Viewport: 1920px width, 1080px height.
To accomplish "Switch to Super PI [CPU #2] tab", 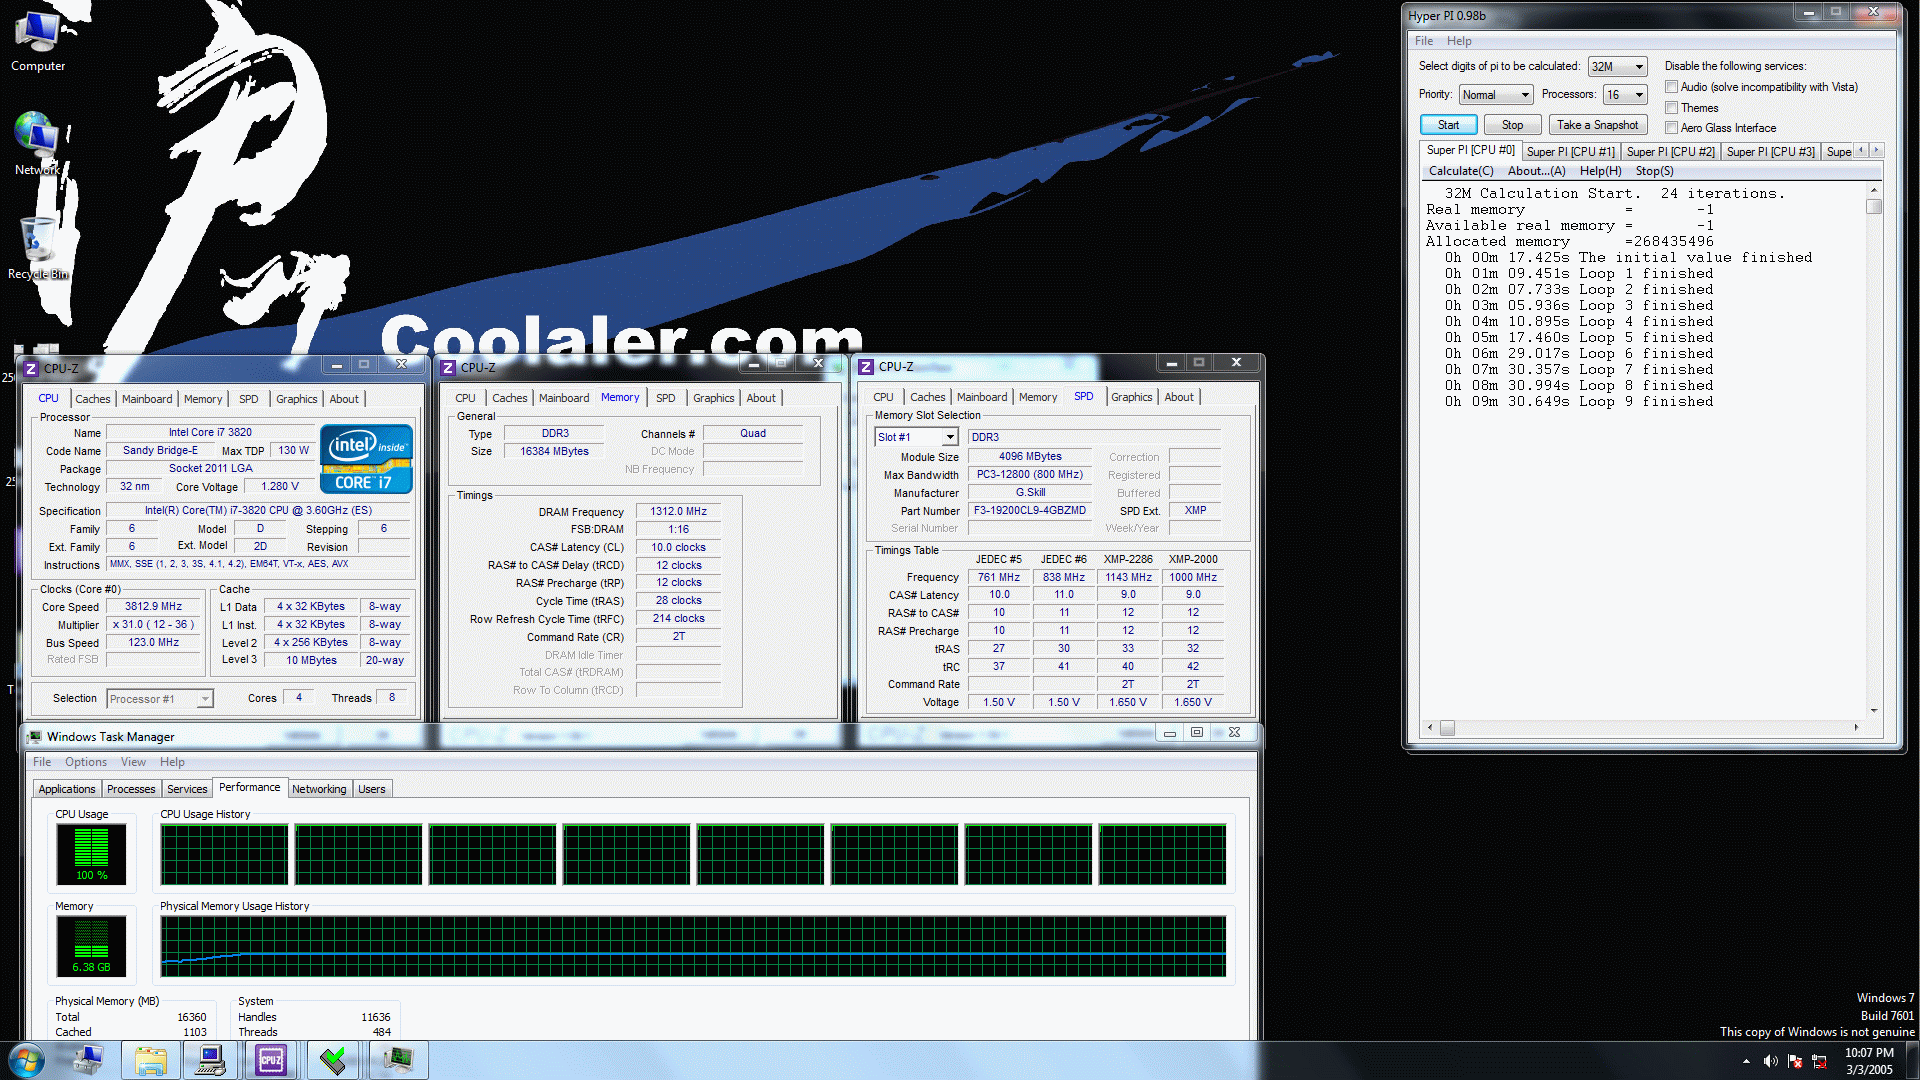I will click(1670, 152).
